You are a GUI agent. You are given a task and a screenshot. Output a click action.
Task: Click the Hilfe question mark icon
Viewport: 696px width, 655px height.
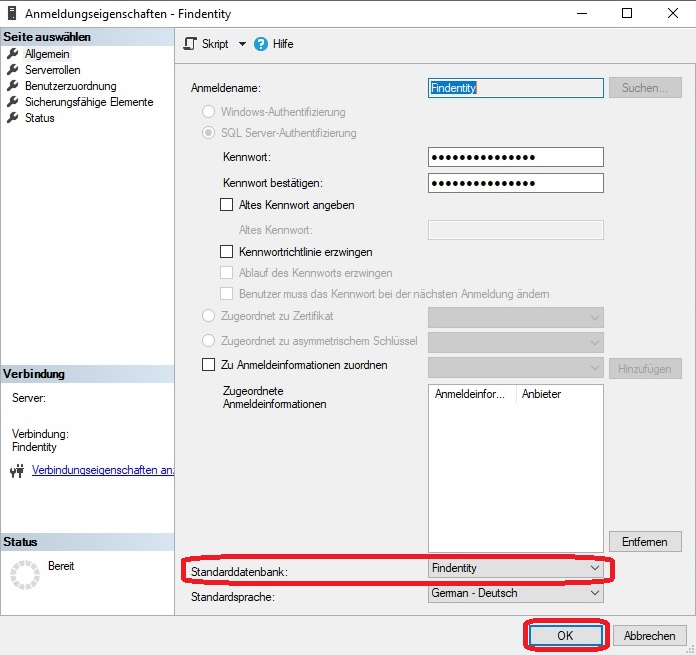[x=261, y=44]
